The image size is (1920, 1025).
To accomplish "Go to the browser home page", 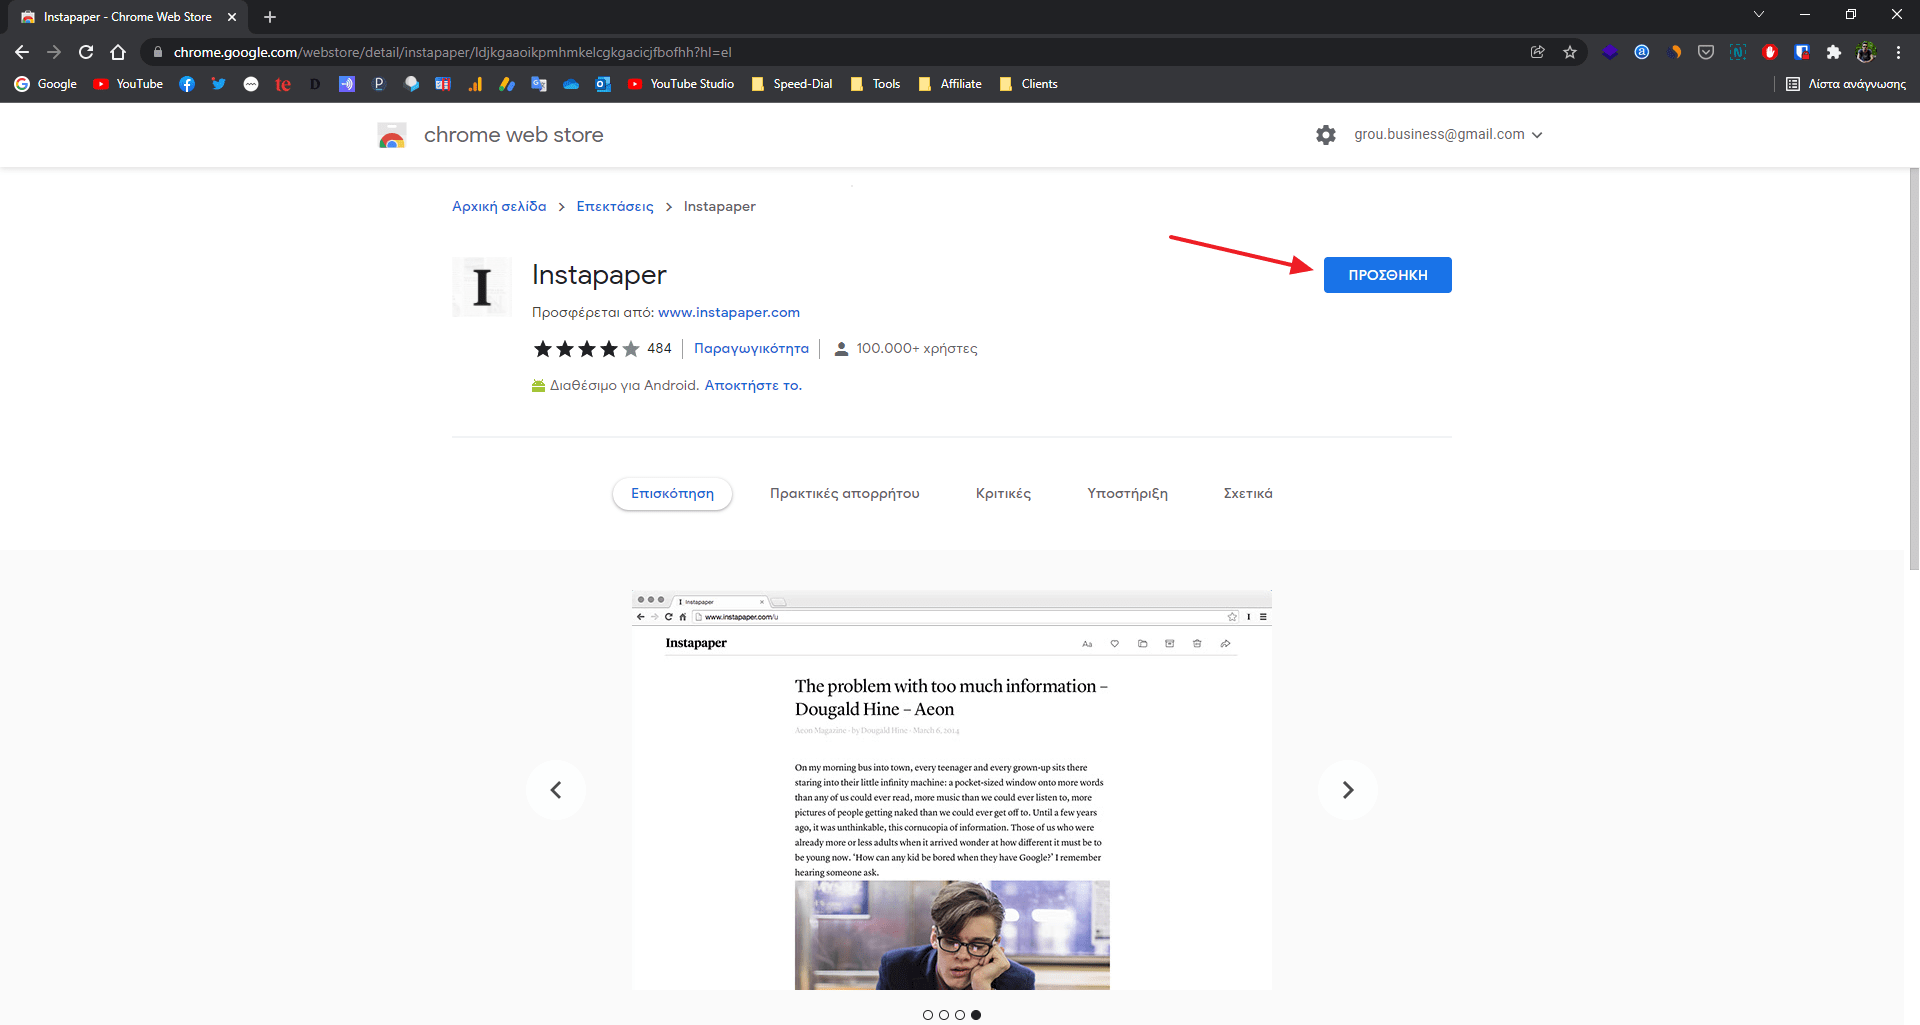I will click(x=118, y=52).
